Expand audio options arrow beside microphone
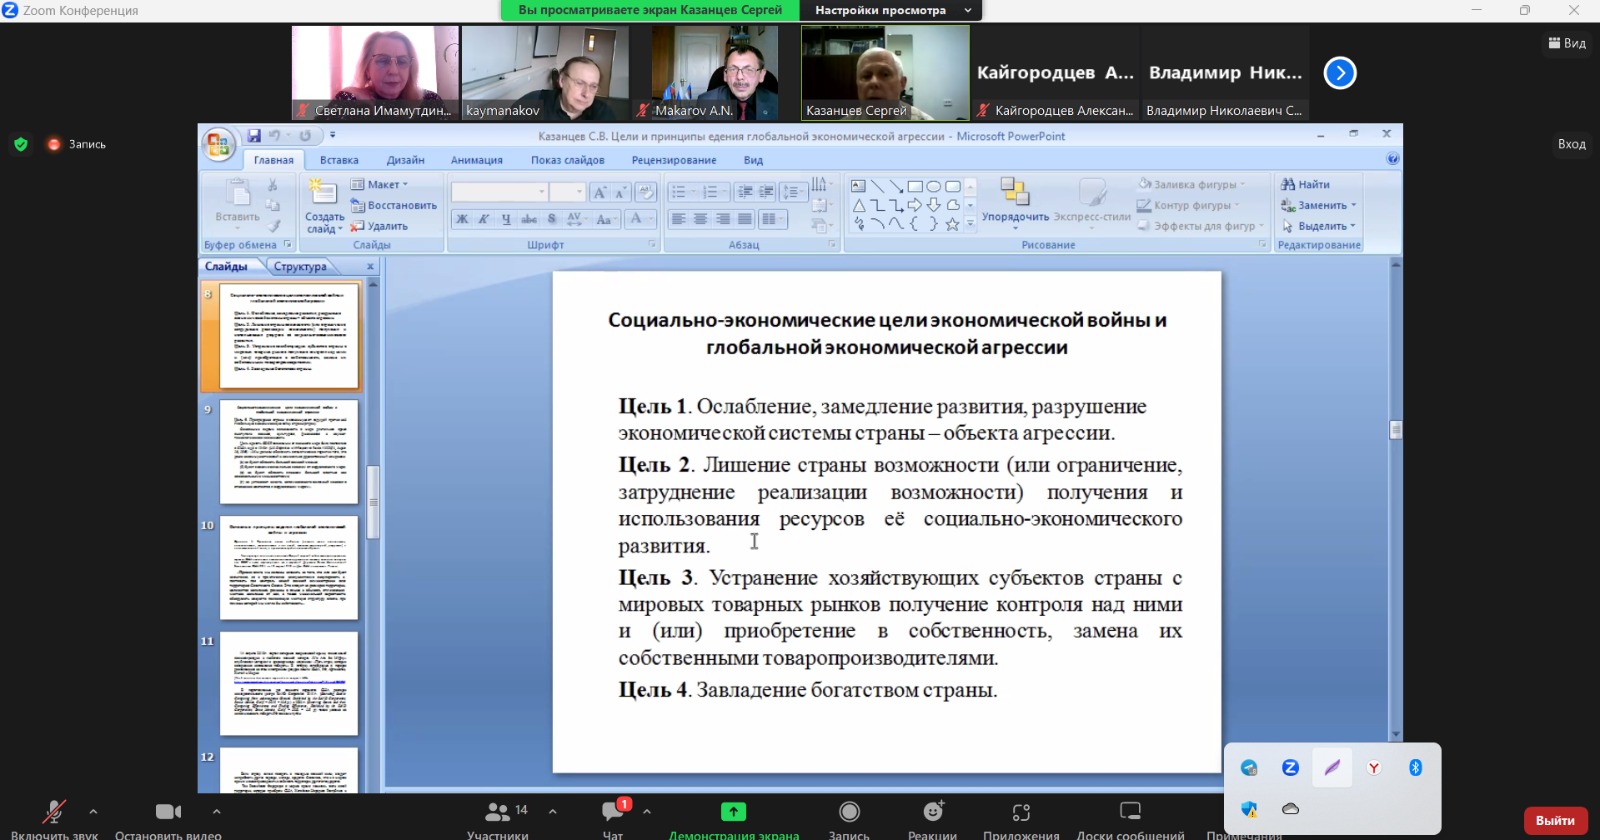Image resolution: width=1600 pixels, height=840 pixels. (x=93, y=811)
